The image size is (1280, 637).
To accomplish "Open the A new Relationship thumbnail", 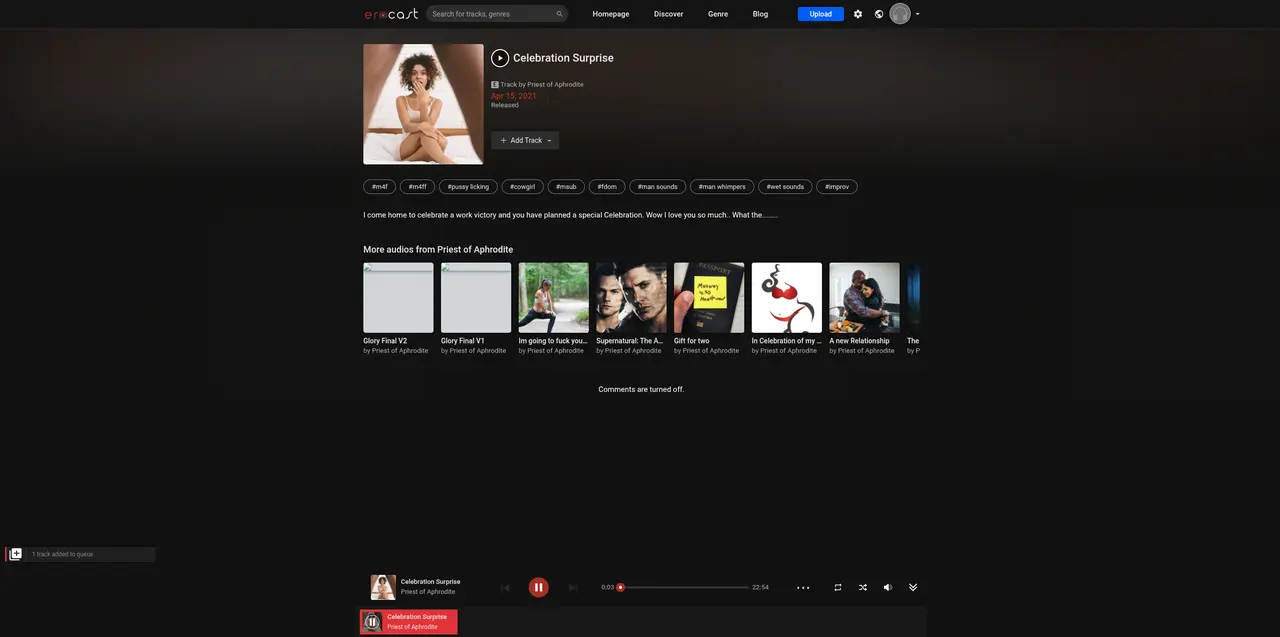I will (x=864, y=298).
